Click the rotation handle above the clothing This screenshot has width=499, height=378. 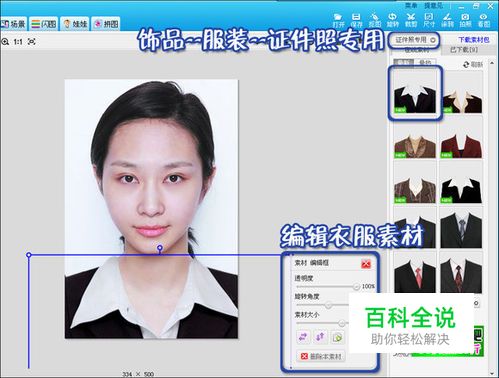[x=160, y=248]
